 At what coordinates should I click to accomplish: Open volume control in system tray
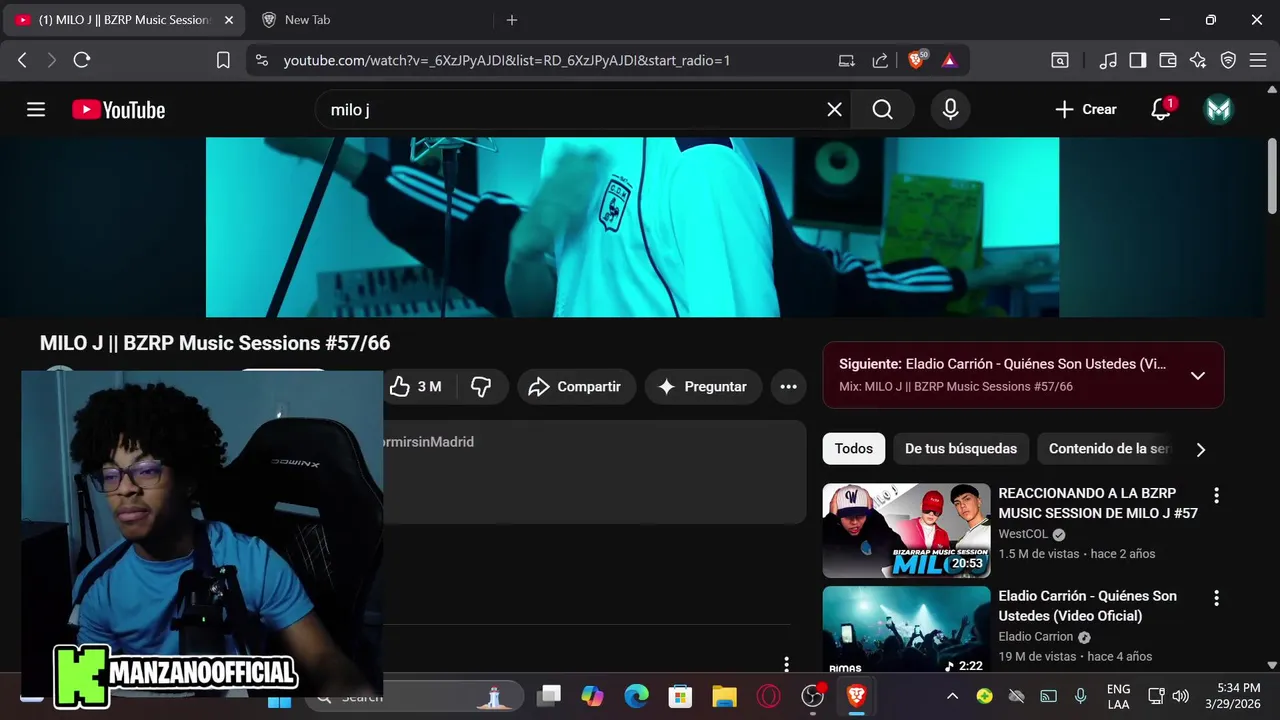click(x=1181, y=696)
